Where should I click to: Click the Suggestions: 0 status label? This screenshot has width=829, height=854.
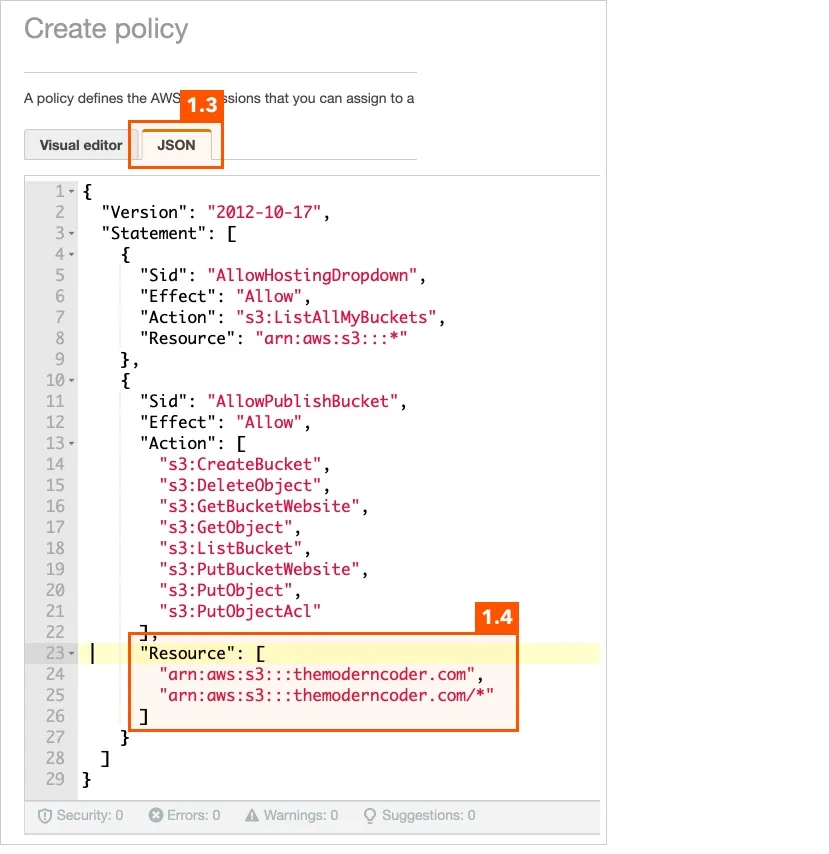click(x=429, y=815)
